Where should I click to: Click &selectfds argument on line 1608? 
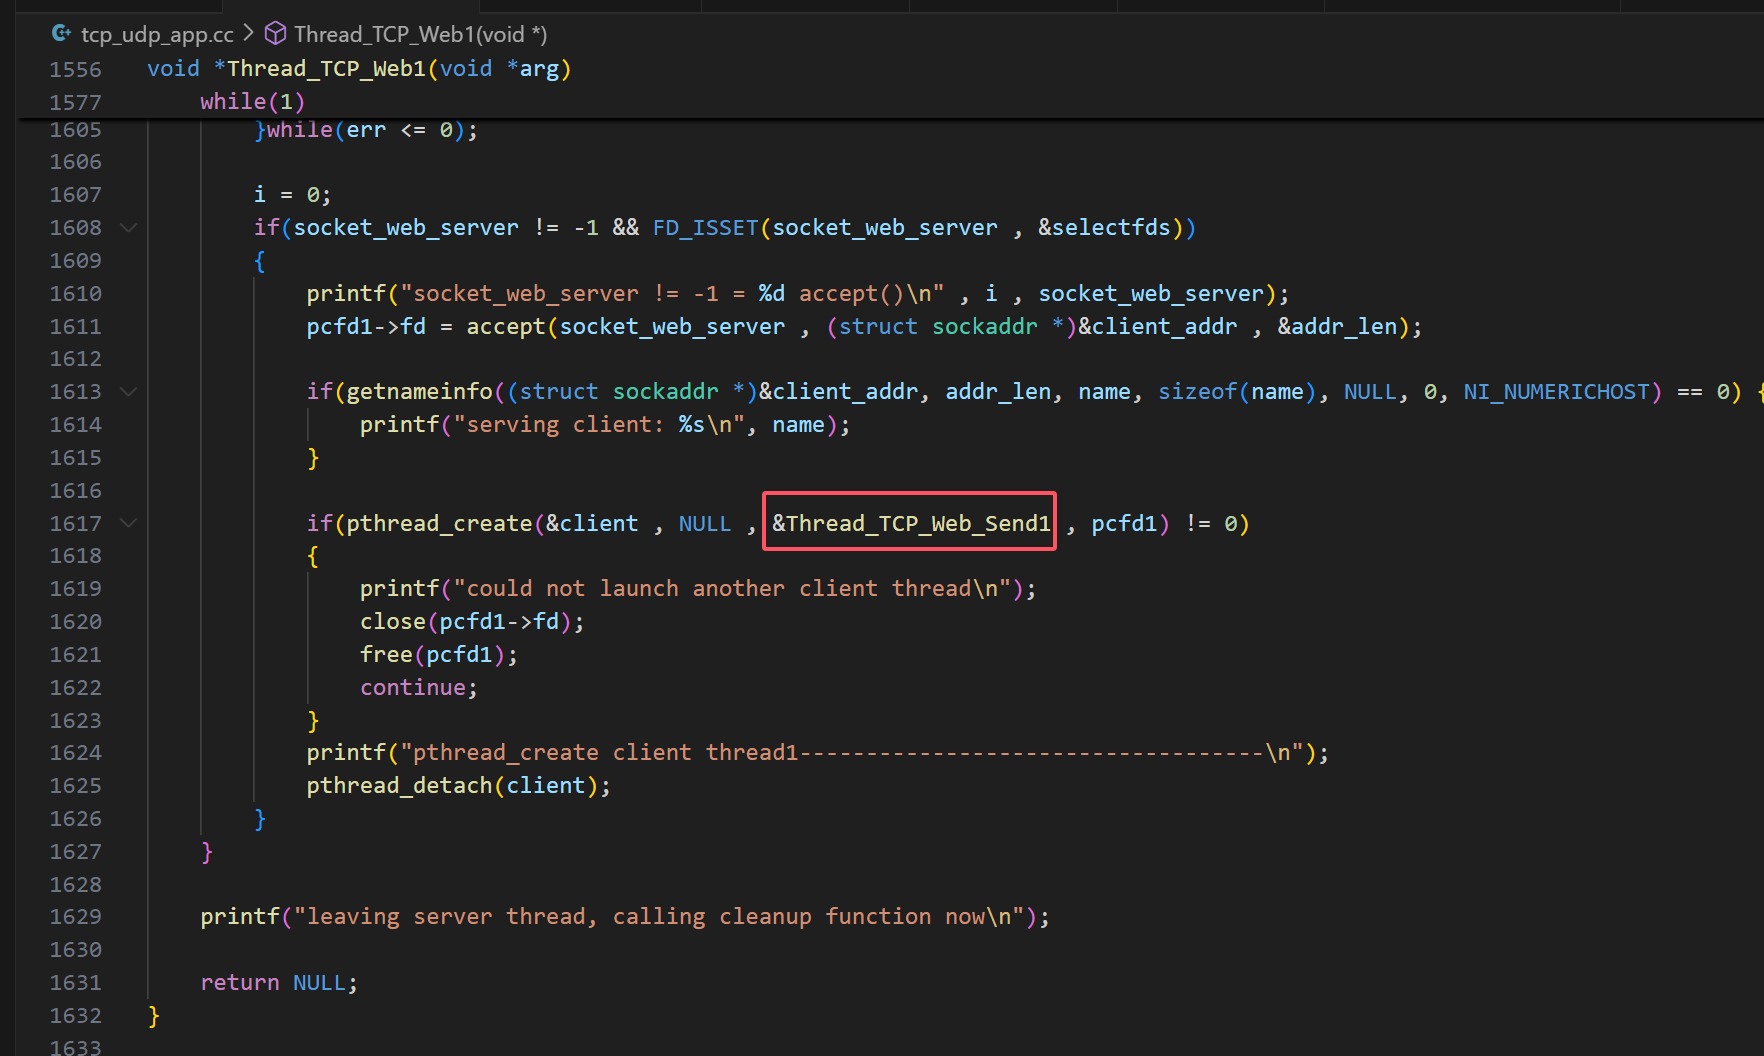[x=1104, y=228]
